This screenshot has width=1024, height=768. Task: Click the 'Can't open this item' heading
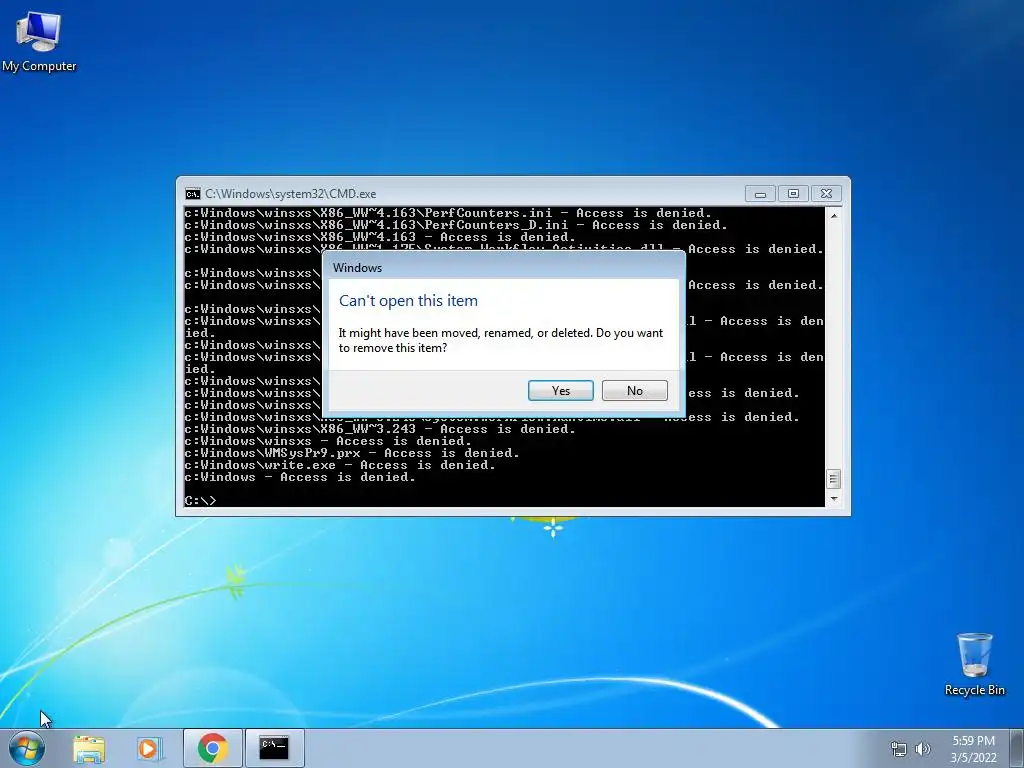click(x=408, y=301)
